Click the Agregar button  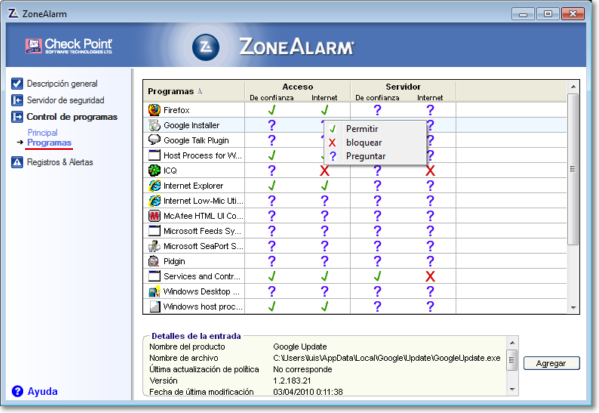(551, 363)
